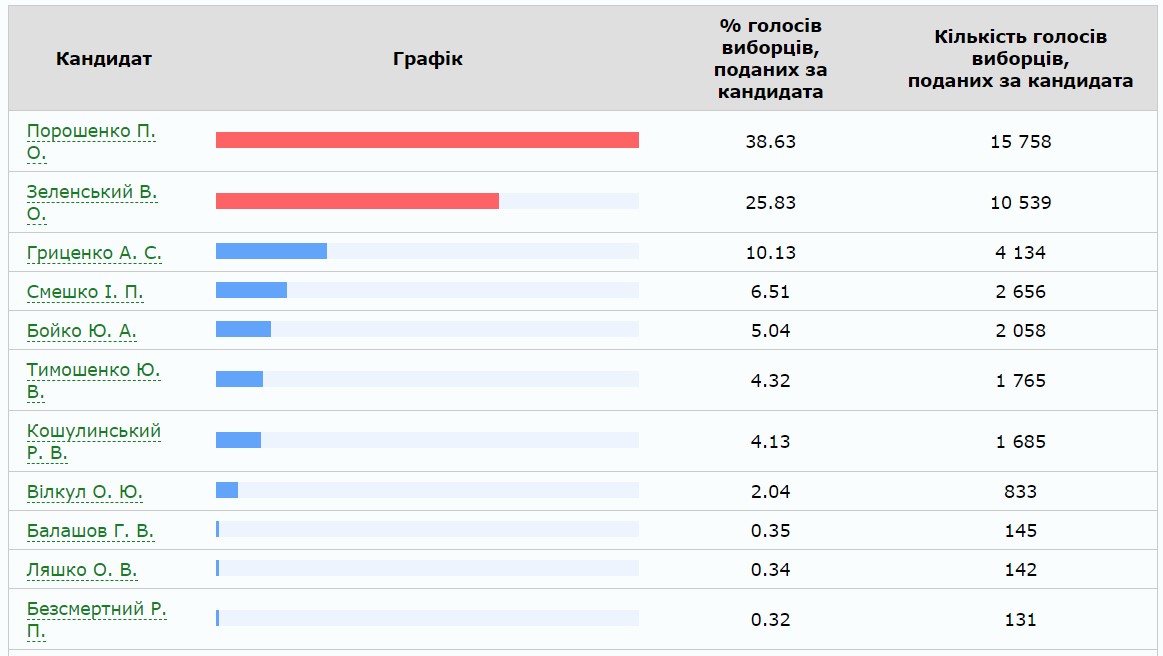Click the Кандидат column header
This screenshot has height=656, width=1163.
(104, 58)
